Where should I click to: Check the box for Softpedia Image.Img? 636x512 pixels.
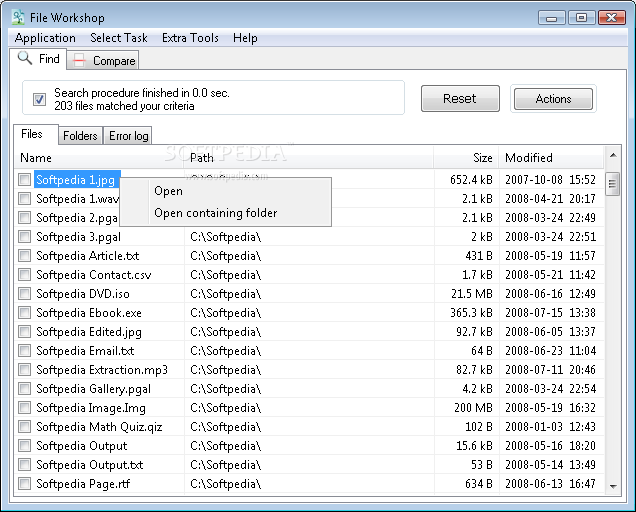tap(25, 407)
